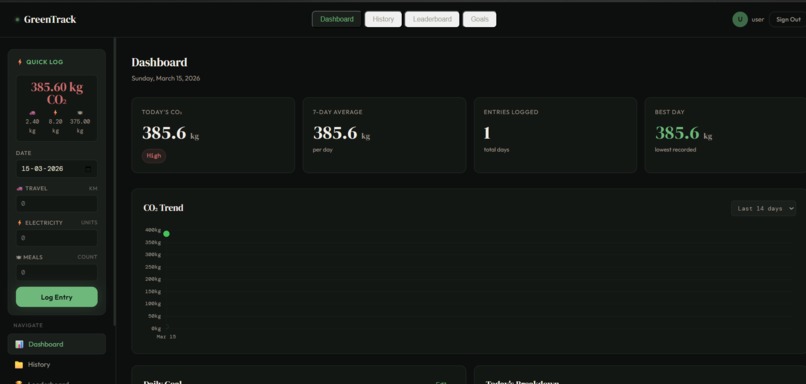Select History in sidebar navigation
Viewport: 806px width, 384px height.
57,364
